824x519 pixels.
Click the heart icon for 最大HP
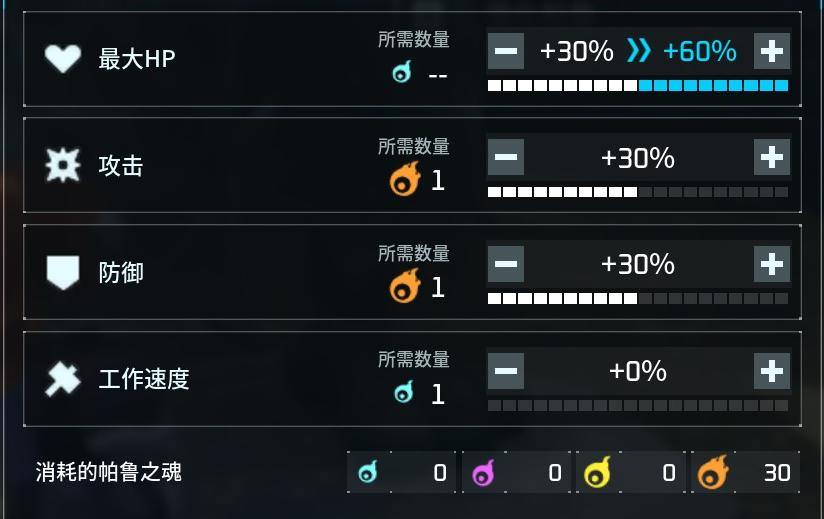(x=62, y=59)
